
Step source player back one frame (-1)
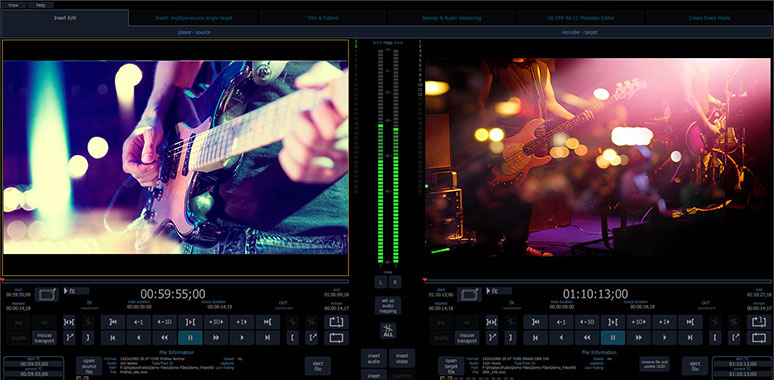tap(139, 322)
